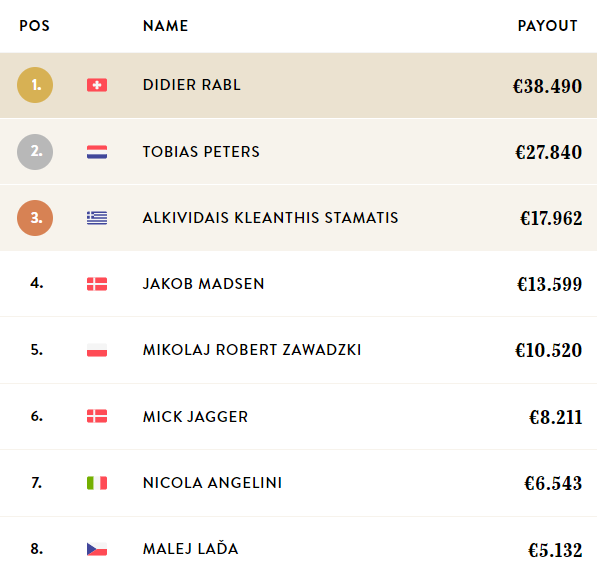This screenshot has width=597, height=575.
Task: Open player name Didier Rabl
Action: [x=192, y=85]
